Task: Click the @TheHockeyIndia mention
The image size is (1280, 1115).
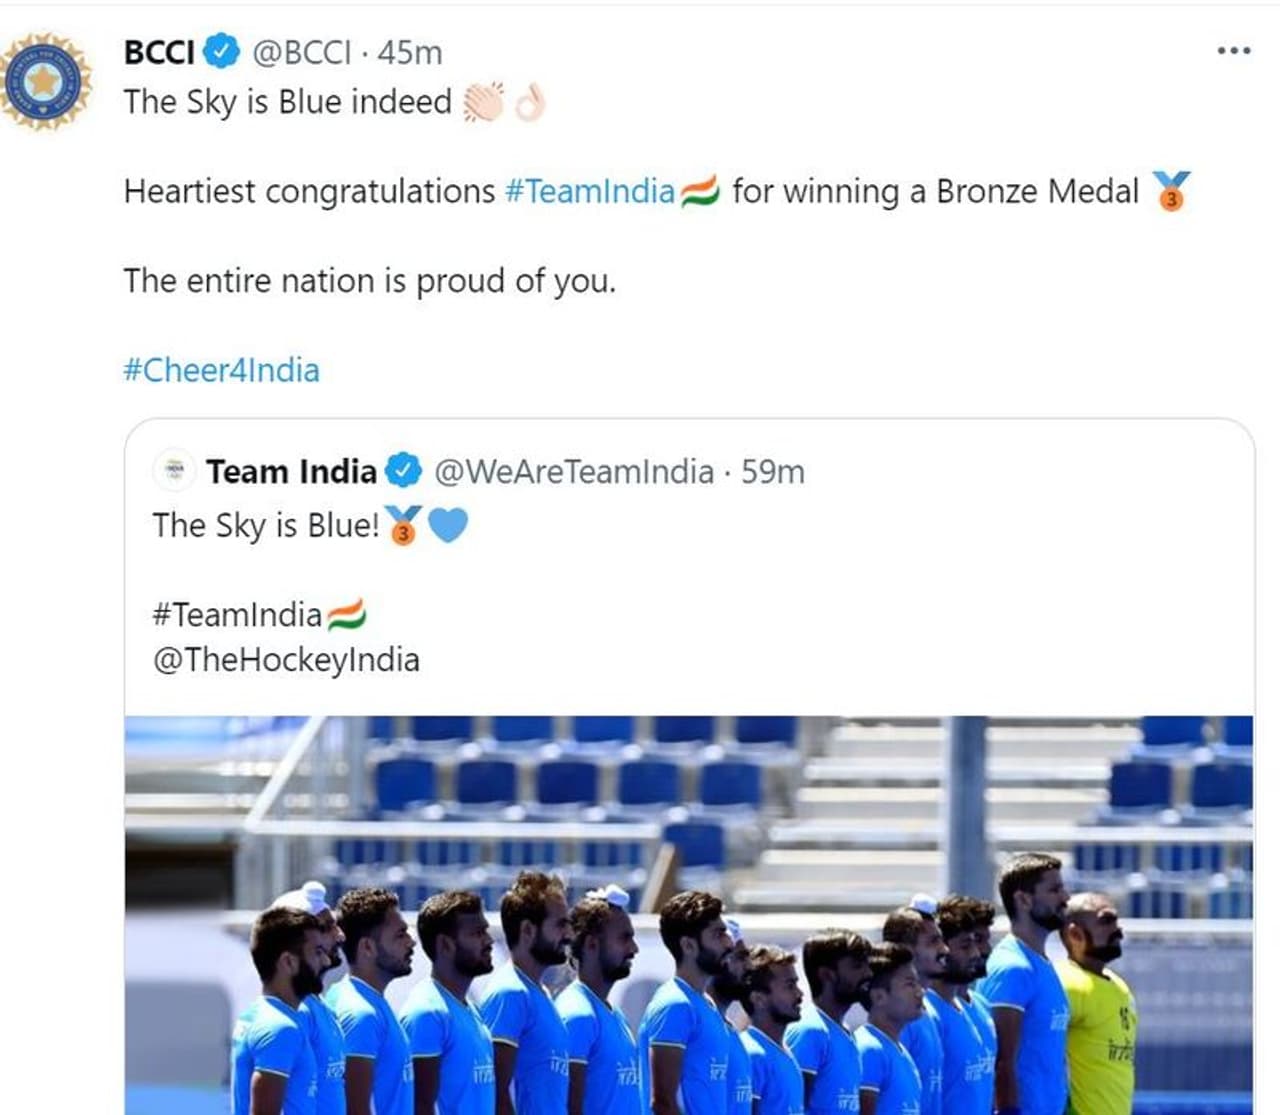Action: [288, 660]
